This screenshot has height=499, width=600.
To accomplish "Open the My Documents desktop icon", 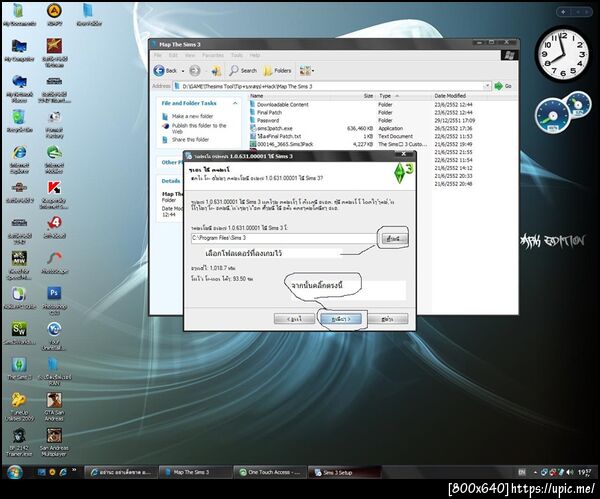I will 19,15.
